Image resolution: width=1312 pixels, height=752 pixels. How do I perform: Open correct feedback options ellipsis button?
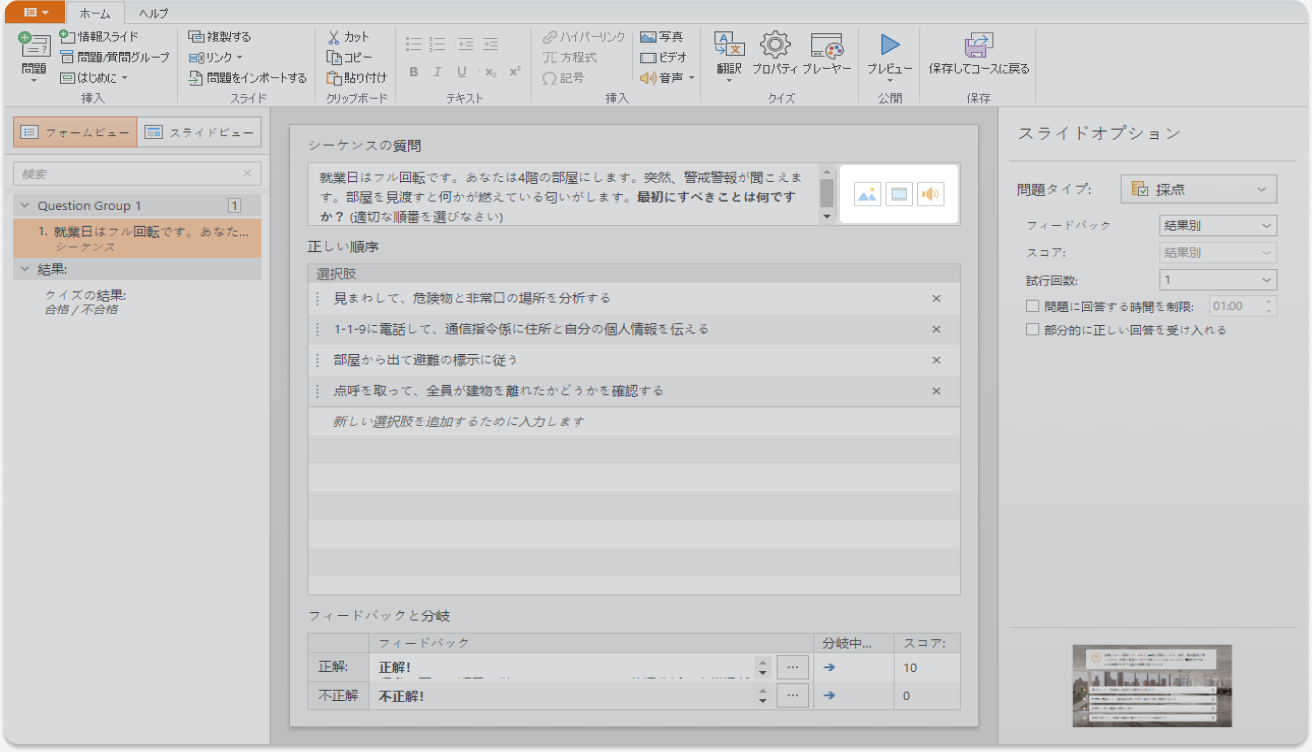coord(792,667)
